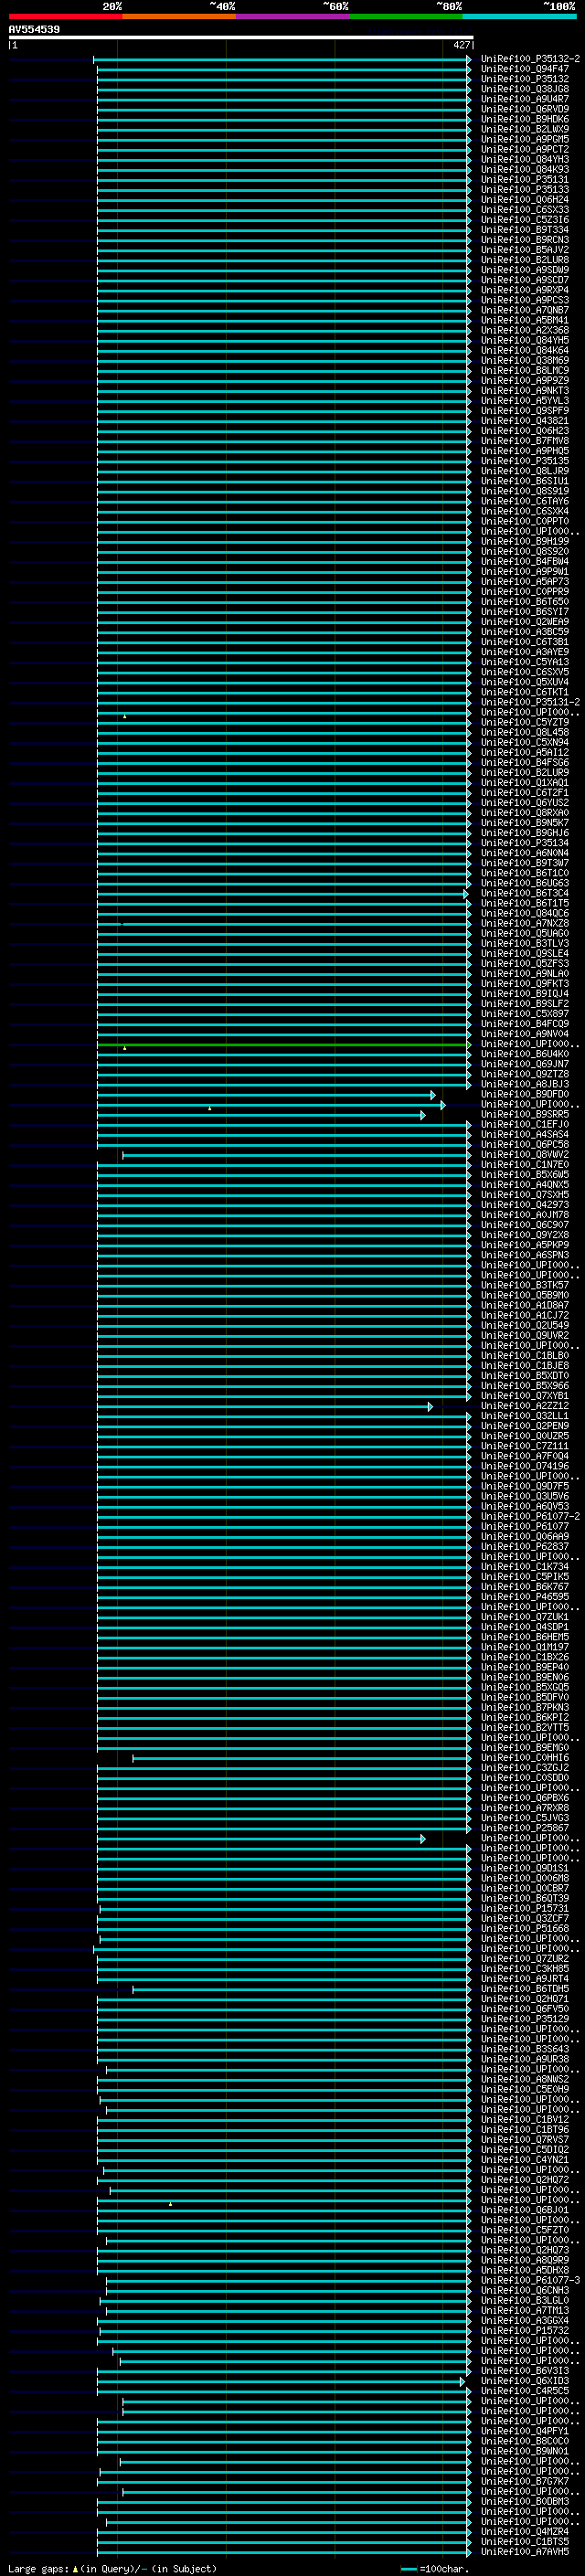
Task: Select hit UniRef100_B9HDK6
Action: tap(525, 119)
